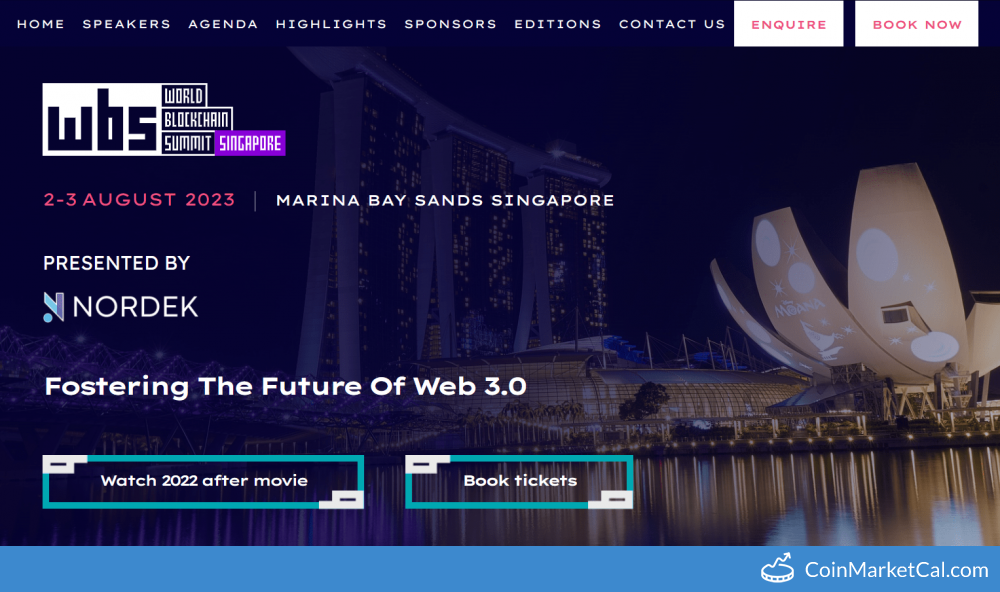Viewport: 1000px width, 592px height.
Task: Click the 2-3 August 2023 date text
Action: [139, 200]
